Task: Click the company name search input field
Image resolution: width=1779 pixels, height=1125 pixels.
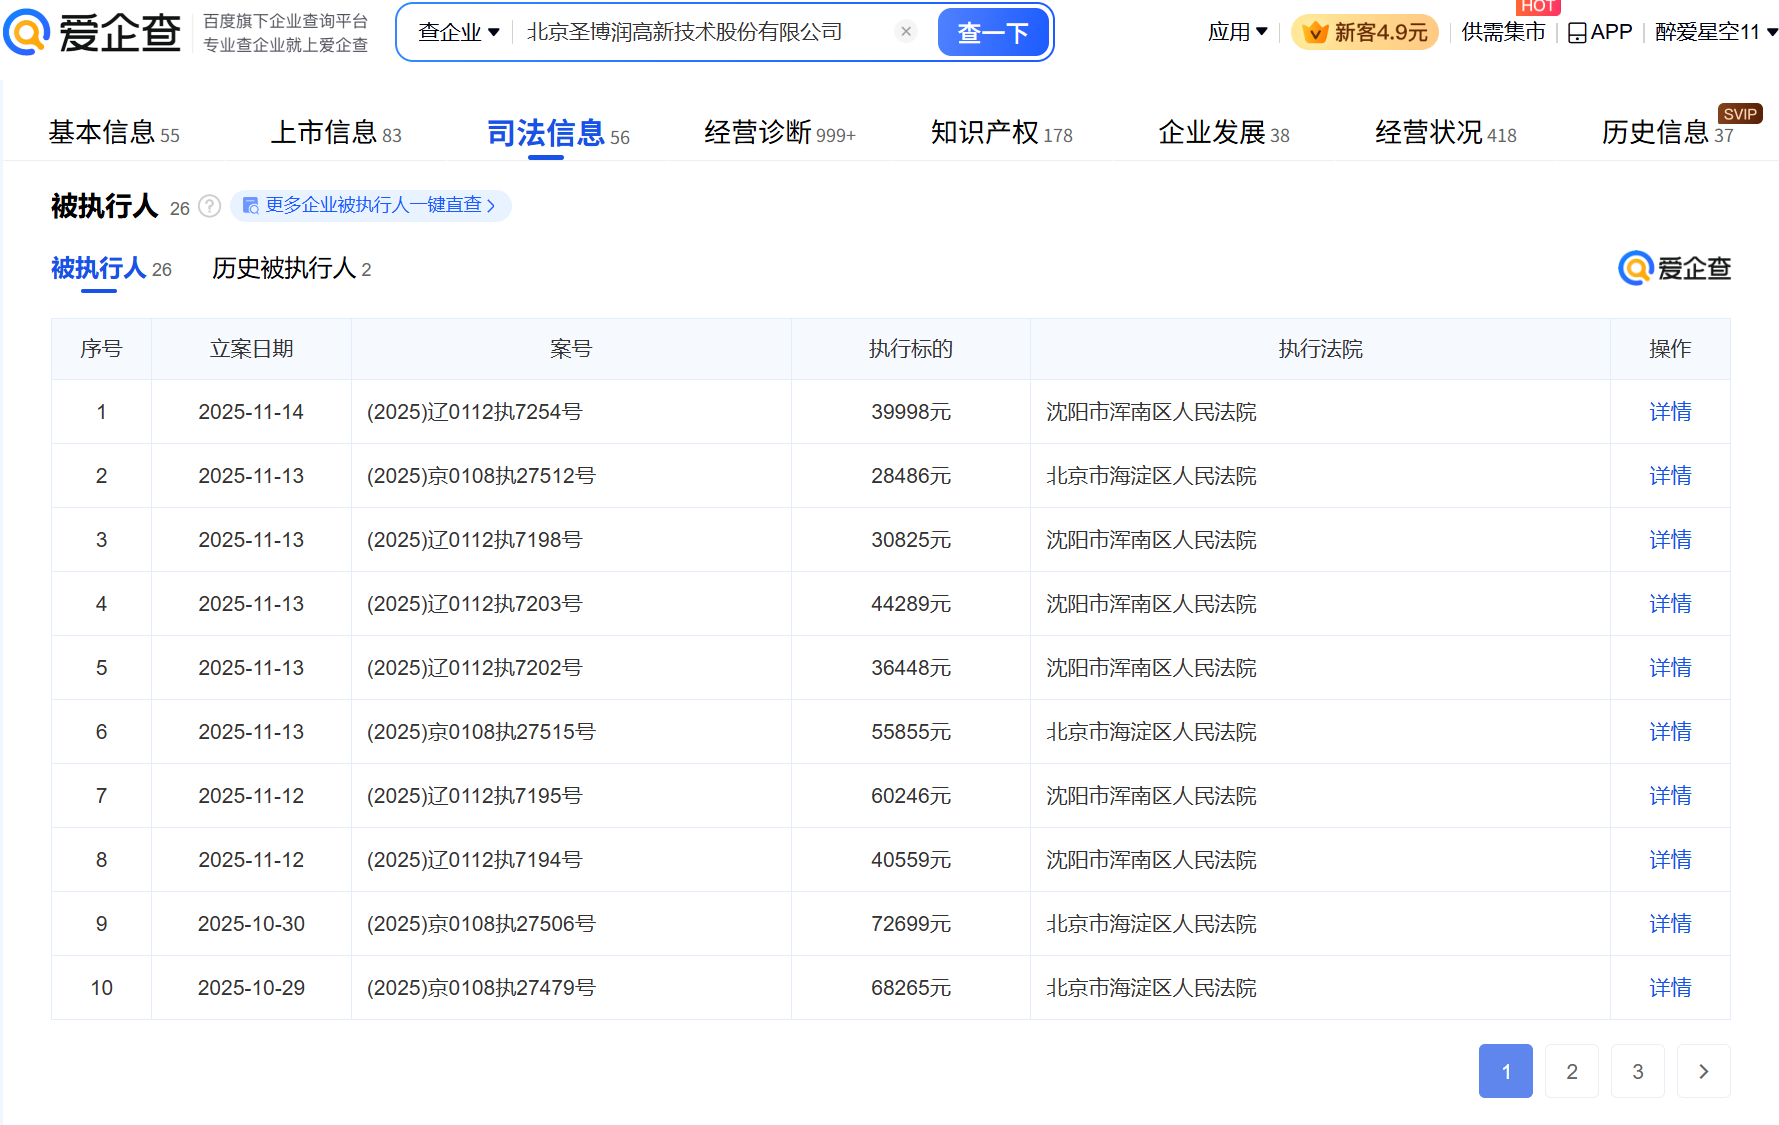Action: pos(700,32)
